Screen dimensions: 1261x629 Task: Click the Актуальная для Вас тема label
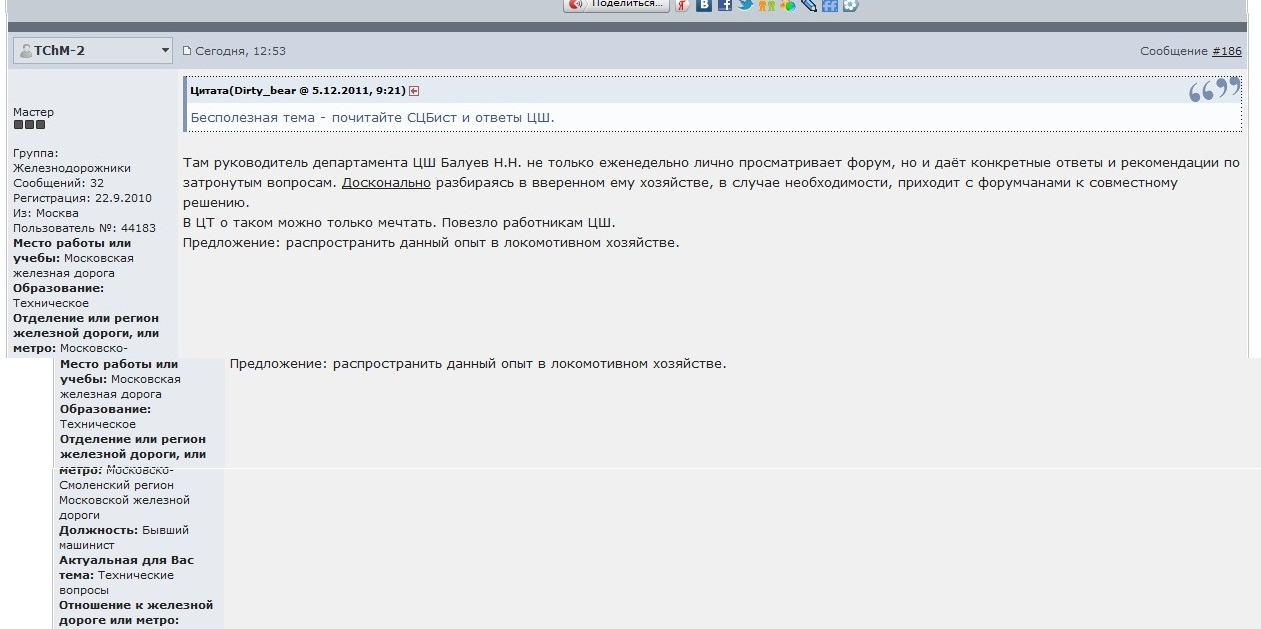pos(127,567)
